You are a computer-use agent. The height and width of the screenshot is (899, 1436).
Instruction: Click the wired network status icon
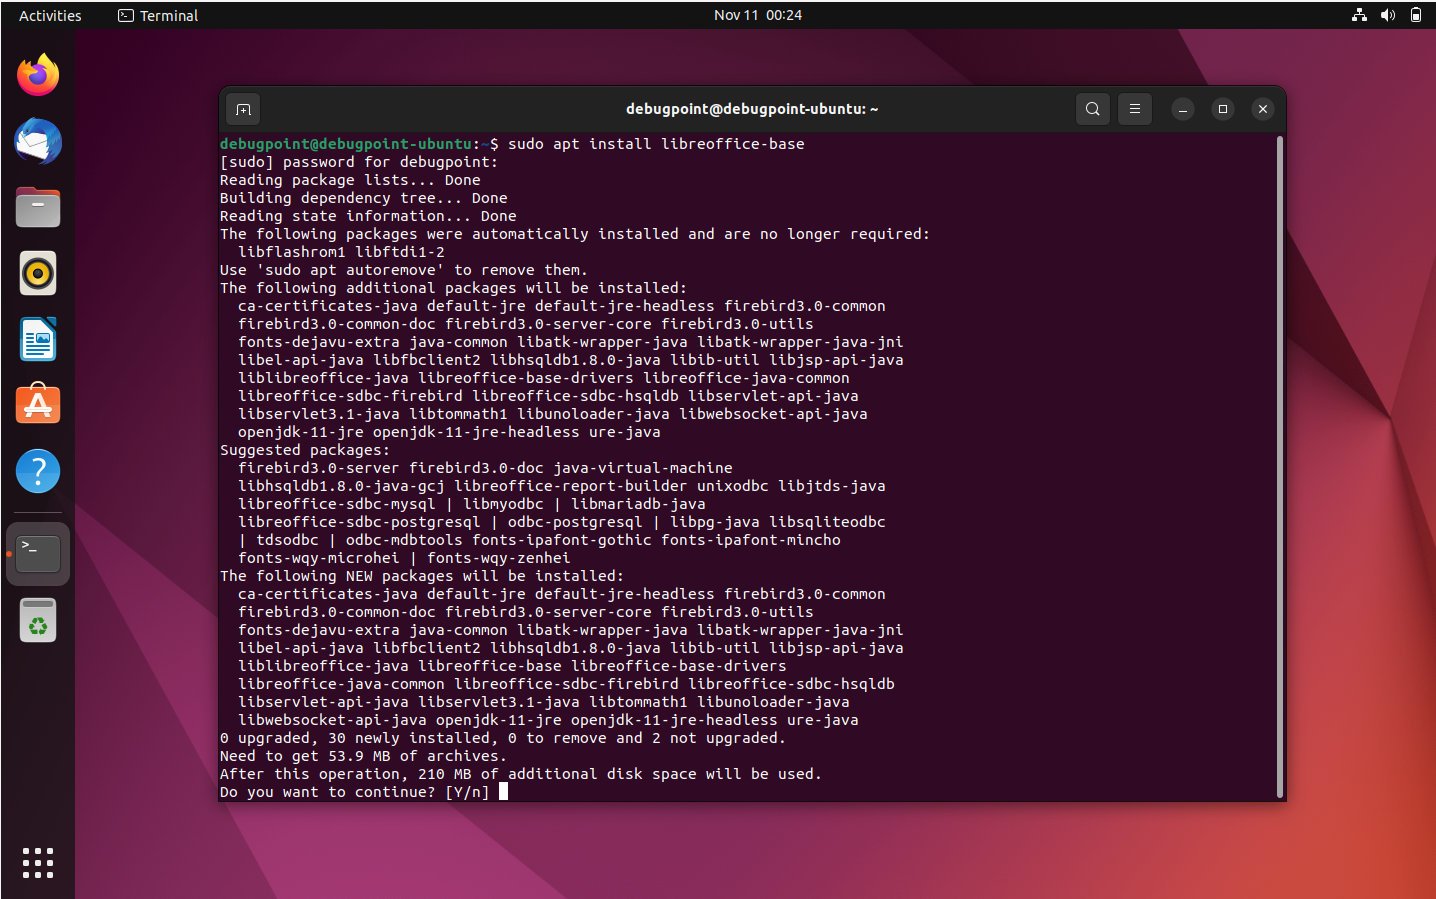(x=1358, y=15)
